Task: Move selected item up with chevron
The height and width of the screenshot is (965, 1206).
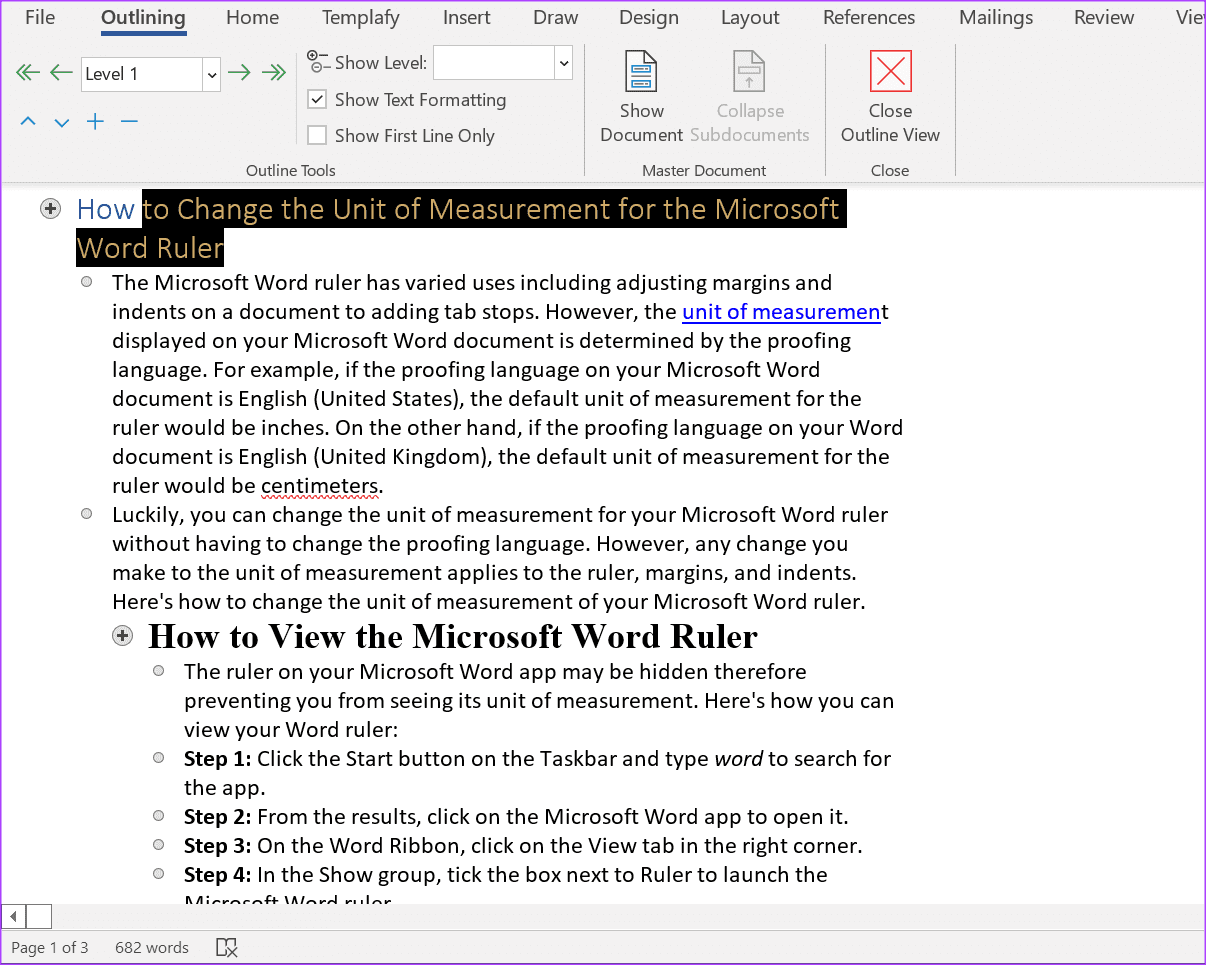Action: tap(28, 122)
